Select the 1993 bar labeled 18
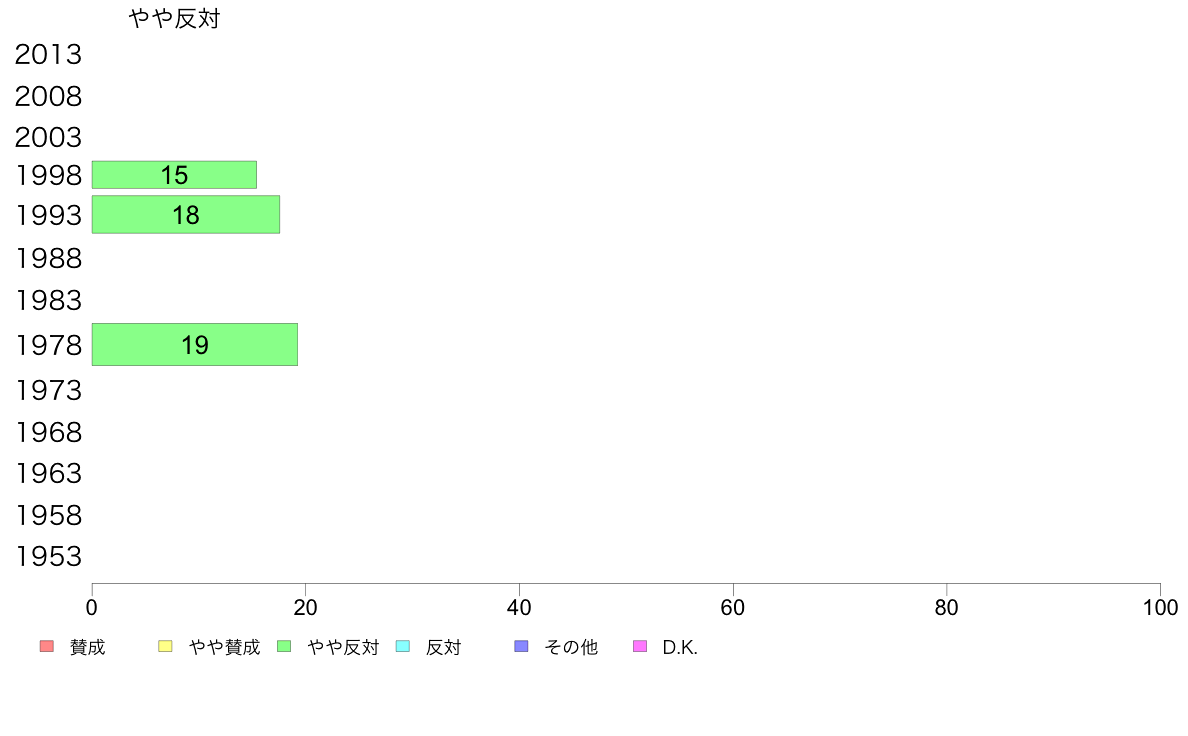Screen dimensions: 1188x736 (186, 215)
